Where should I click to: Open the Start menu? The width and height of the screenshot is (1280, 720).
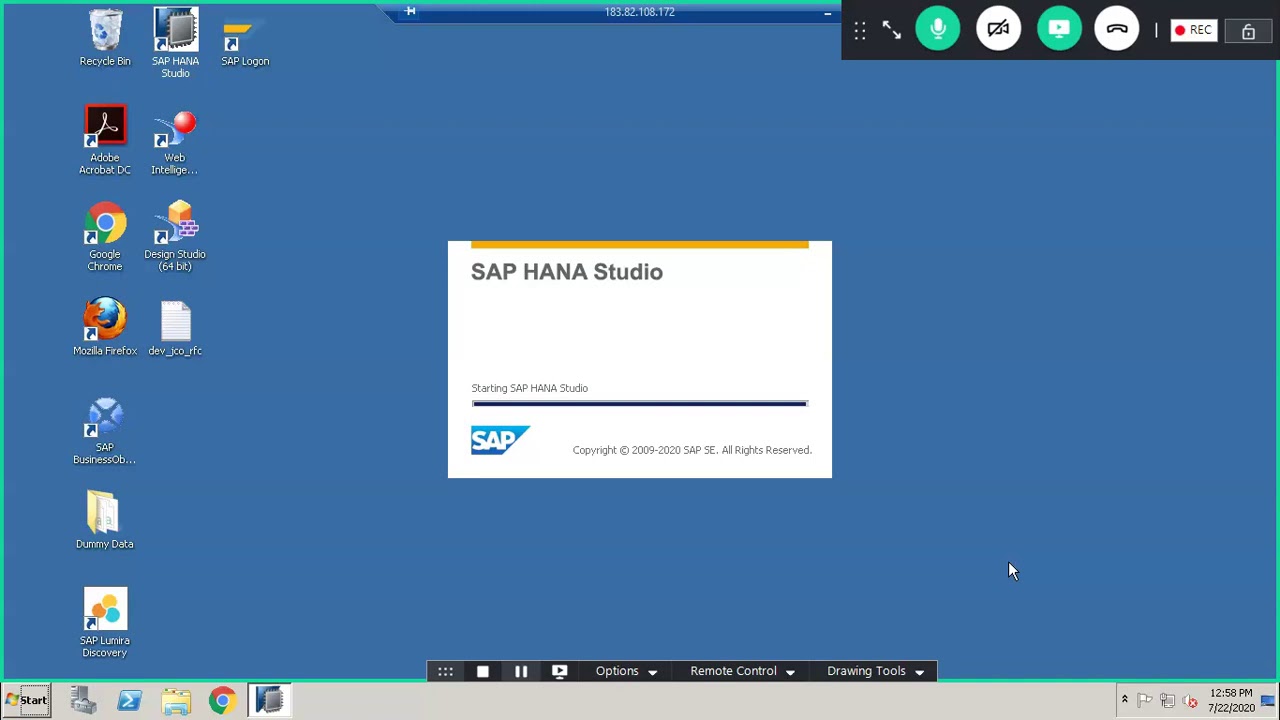click(26, 701)
